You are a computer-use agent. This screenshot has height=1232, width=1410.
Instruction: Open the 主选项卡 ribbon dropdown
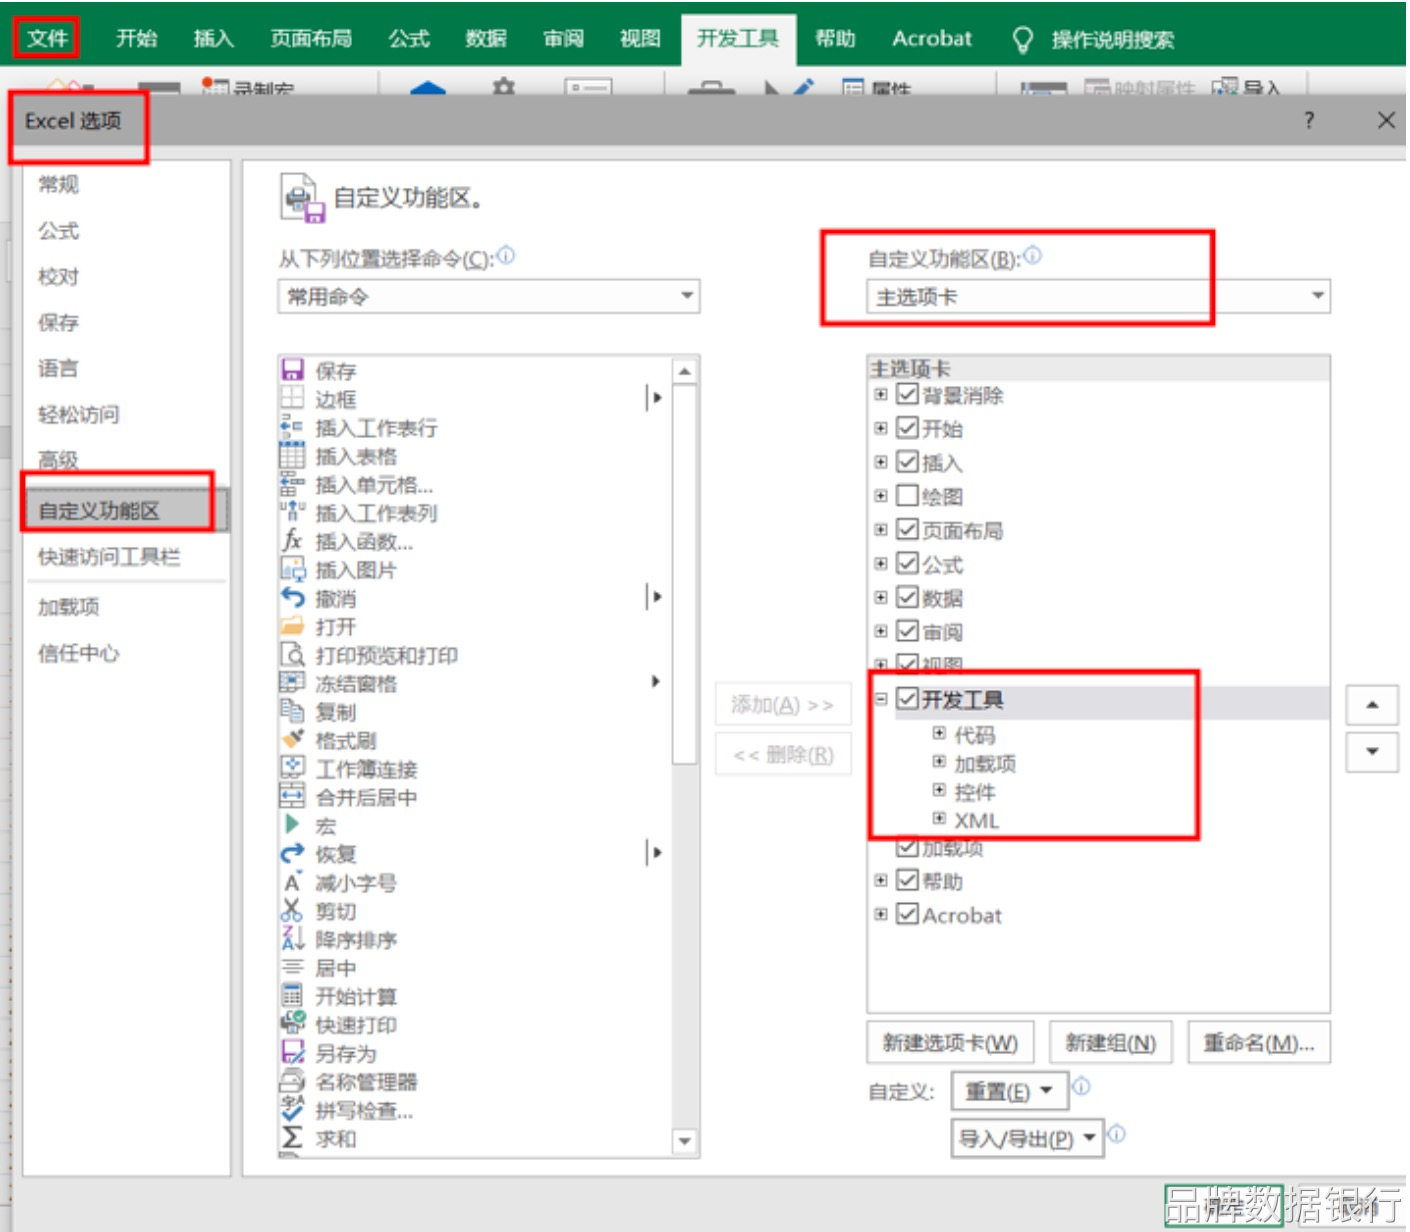click(1098, 296)
